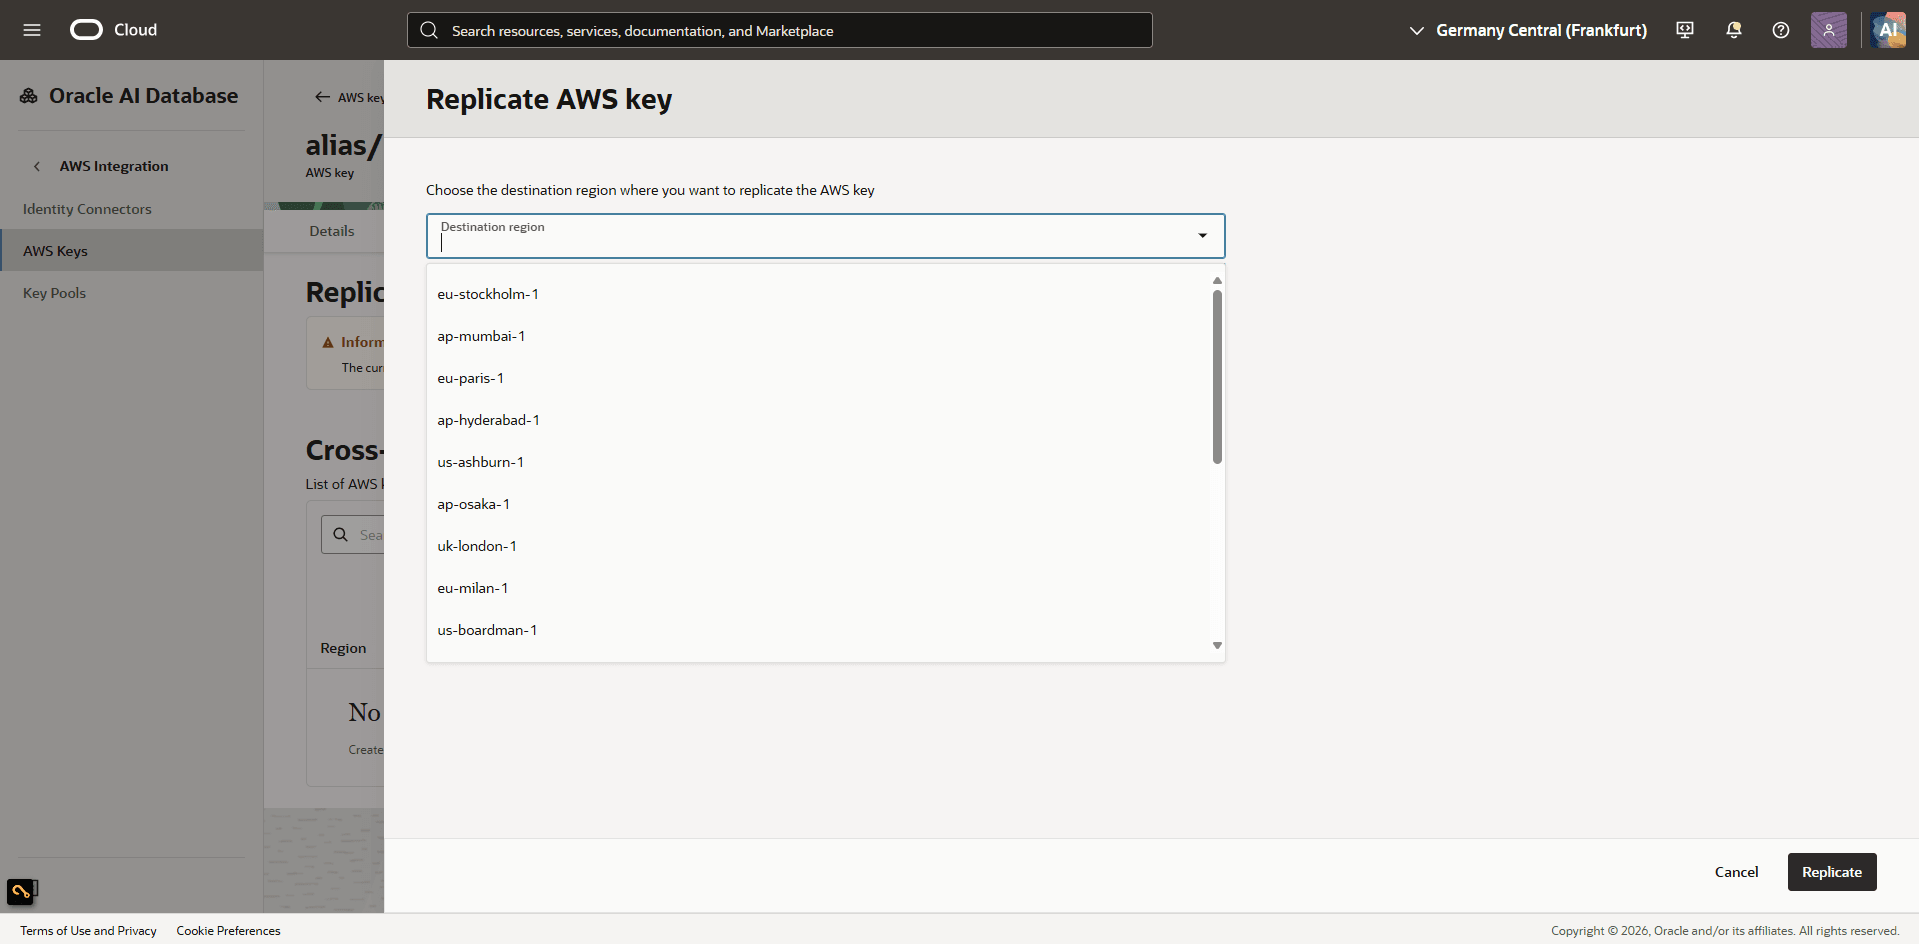Open the user profile avatar
This screenshot has height=944, width=1919.
click(x=1829, y=30)
